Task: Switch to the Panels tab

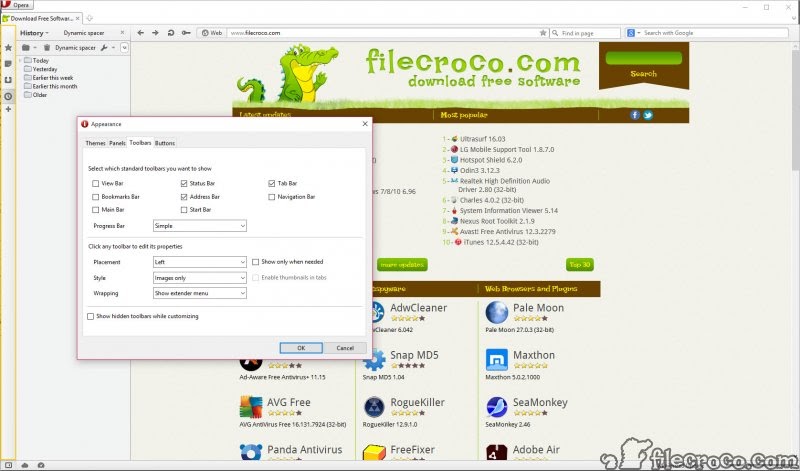Action: tap(117, 143)
